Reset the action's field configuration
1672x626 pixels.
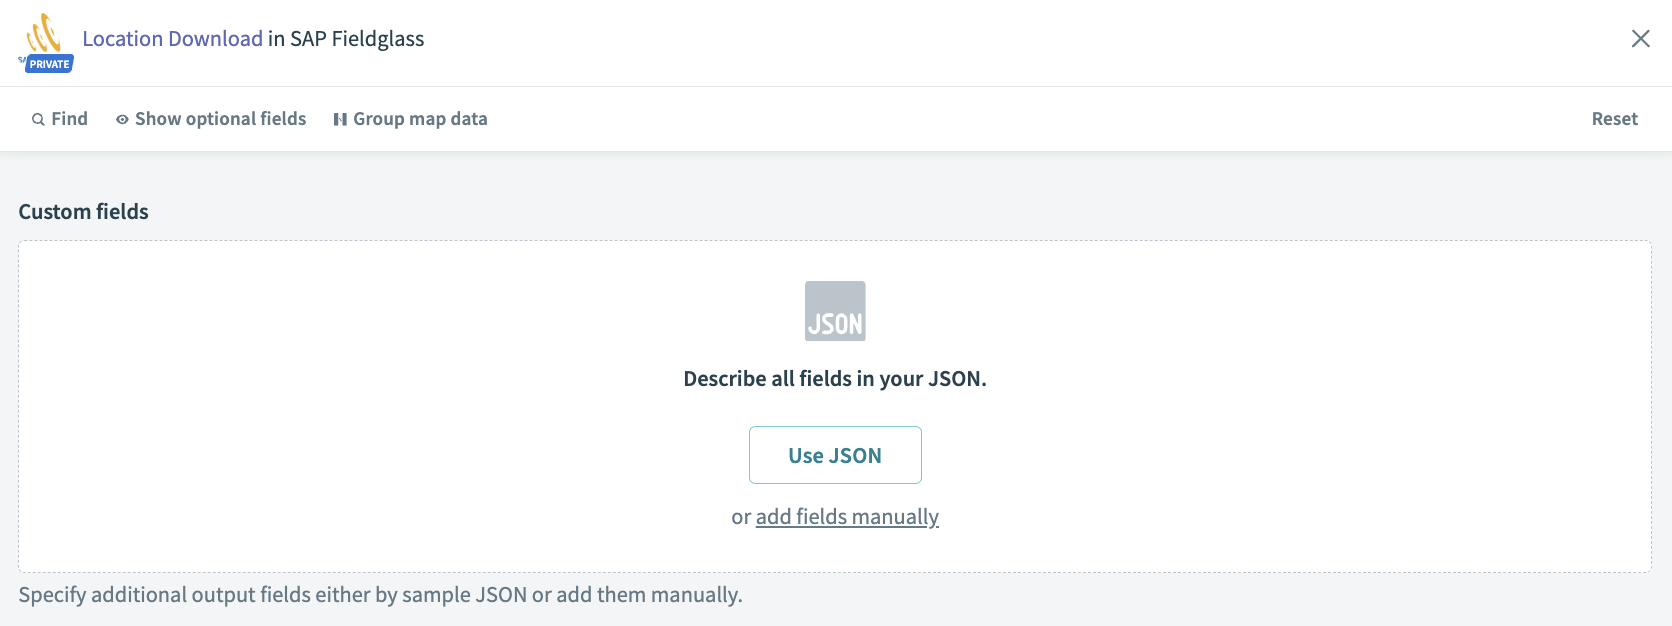point(1614,119)
